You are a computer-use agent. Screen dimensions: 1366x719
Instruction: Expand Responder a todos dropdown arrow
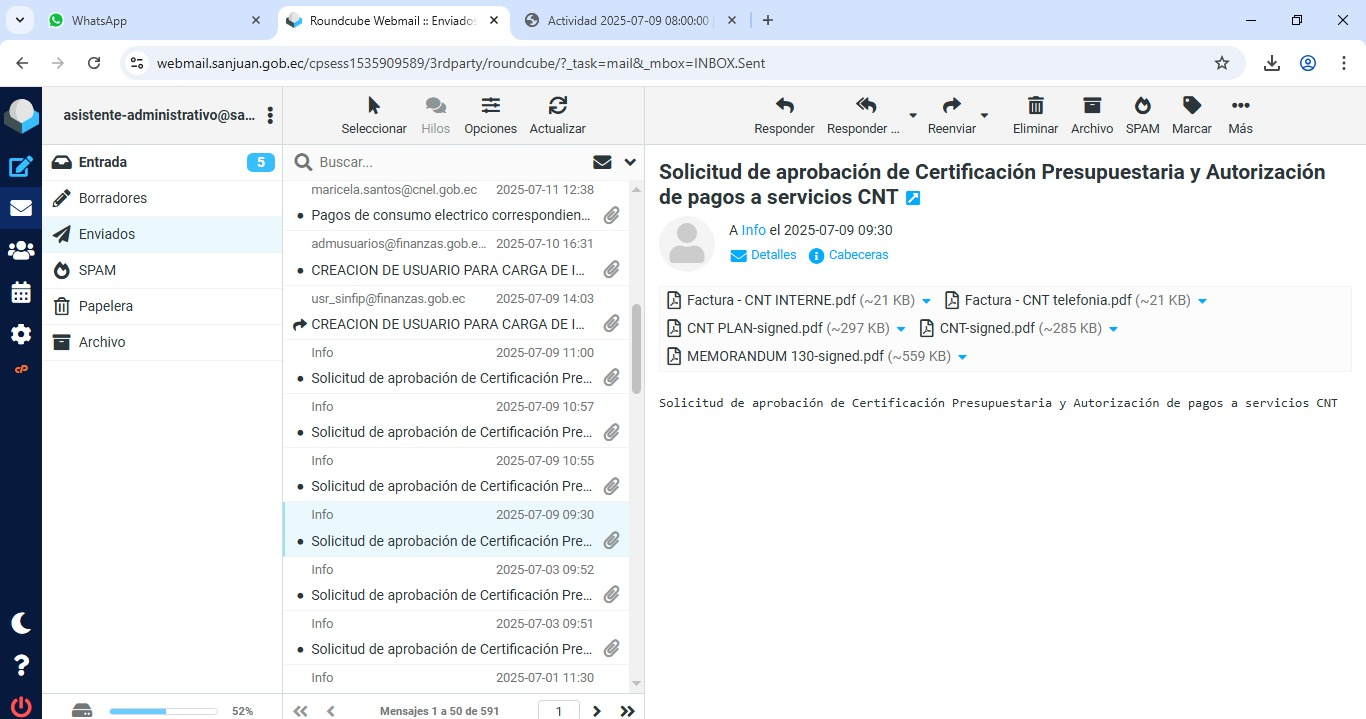pyautogui.click(x=912, y=116)
